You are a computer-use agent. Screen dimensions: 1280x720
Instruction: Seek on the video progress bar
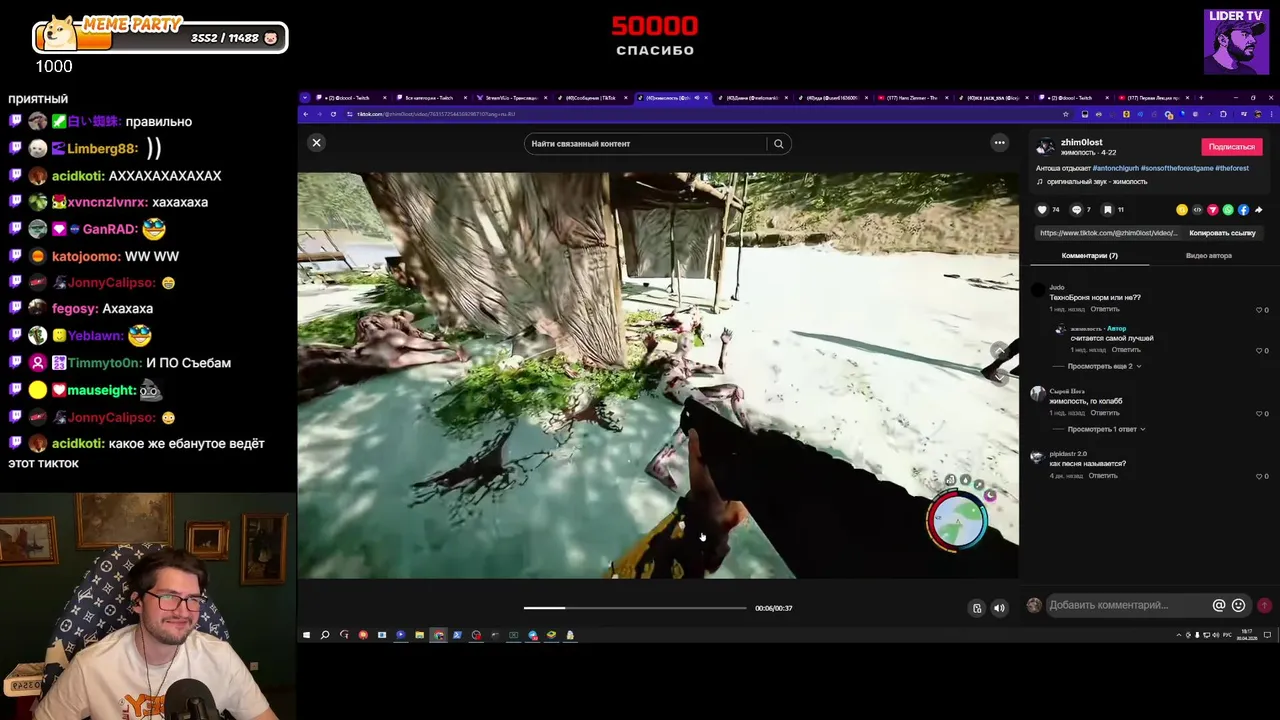[635, 608]
